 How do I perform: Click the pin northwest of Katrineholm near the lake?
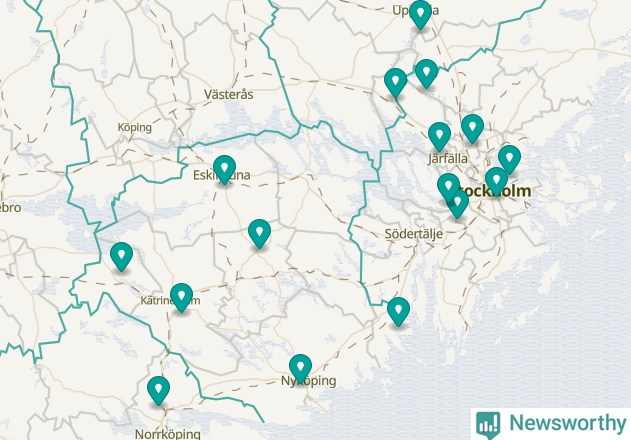point(122,256)
